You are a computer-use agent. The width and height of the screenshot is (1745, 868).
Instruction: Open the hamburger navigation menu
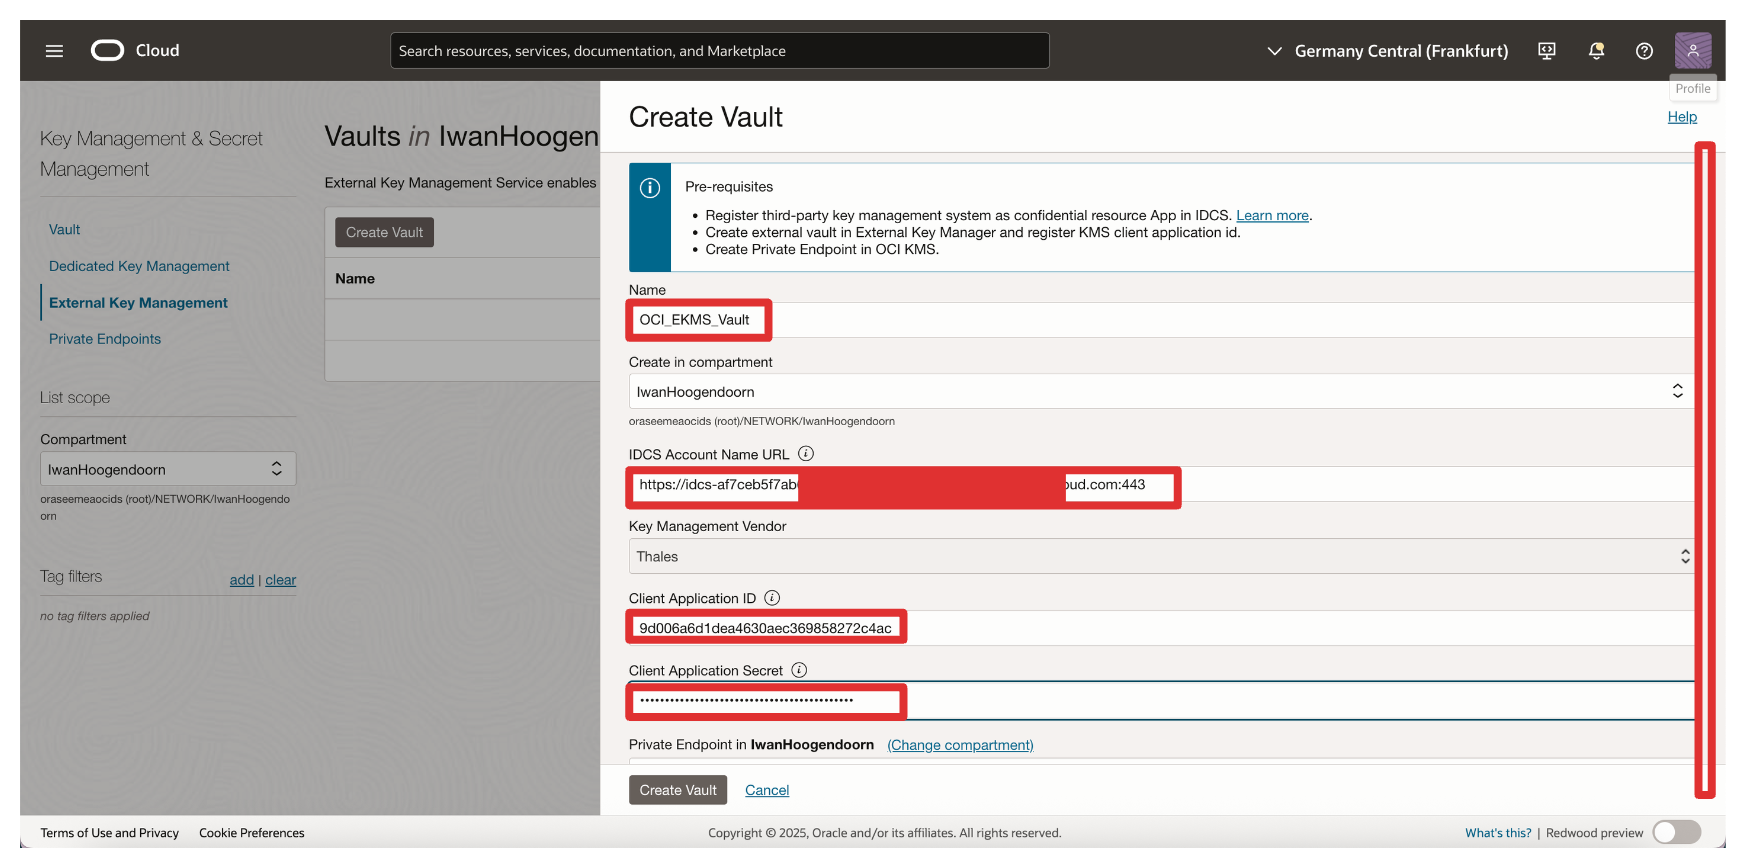click(x=54, y=51)
